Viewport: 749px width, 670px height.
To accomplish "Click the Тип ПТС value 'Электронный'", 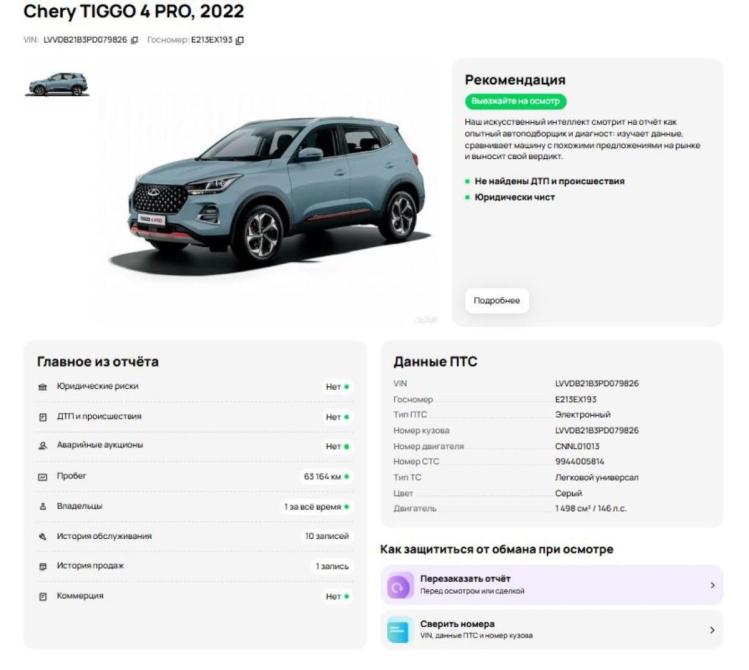I will (583, 415).
